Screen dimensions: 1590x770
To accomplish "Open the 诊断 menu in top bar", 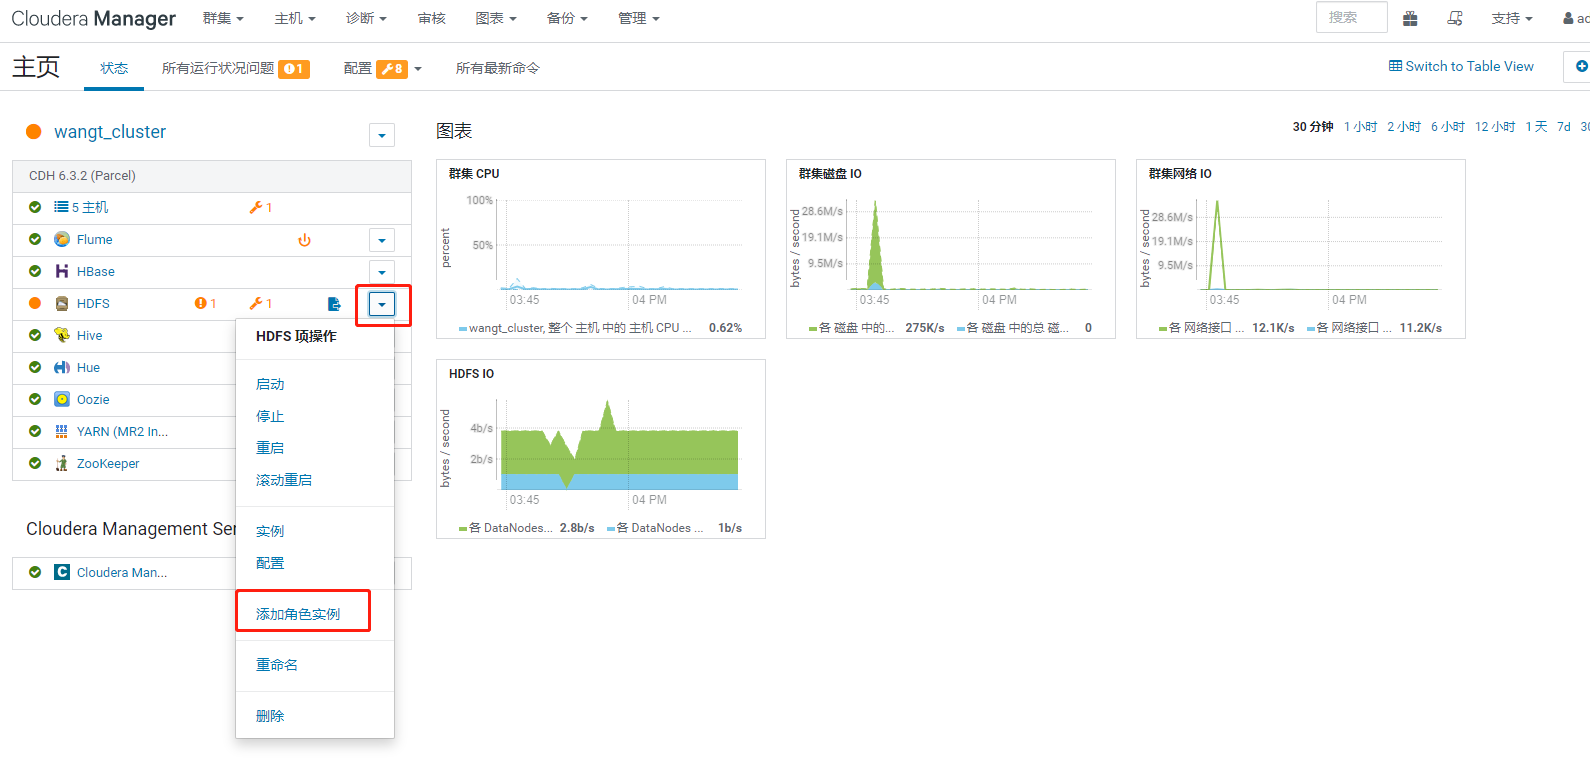I will (x=366, y=18).
